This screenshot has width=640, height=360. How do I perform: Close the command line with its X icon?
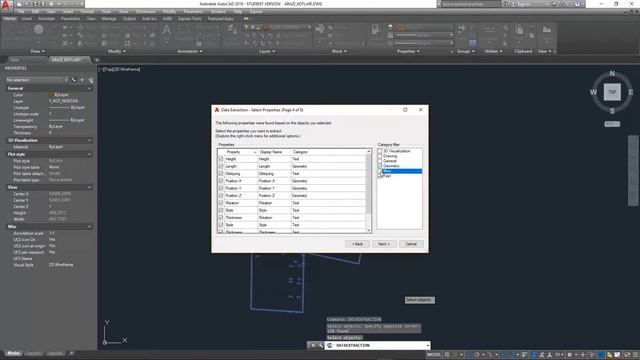[313, 345]
